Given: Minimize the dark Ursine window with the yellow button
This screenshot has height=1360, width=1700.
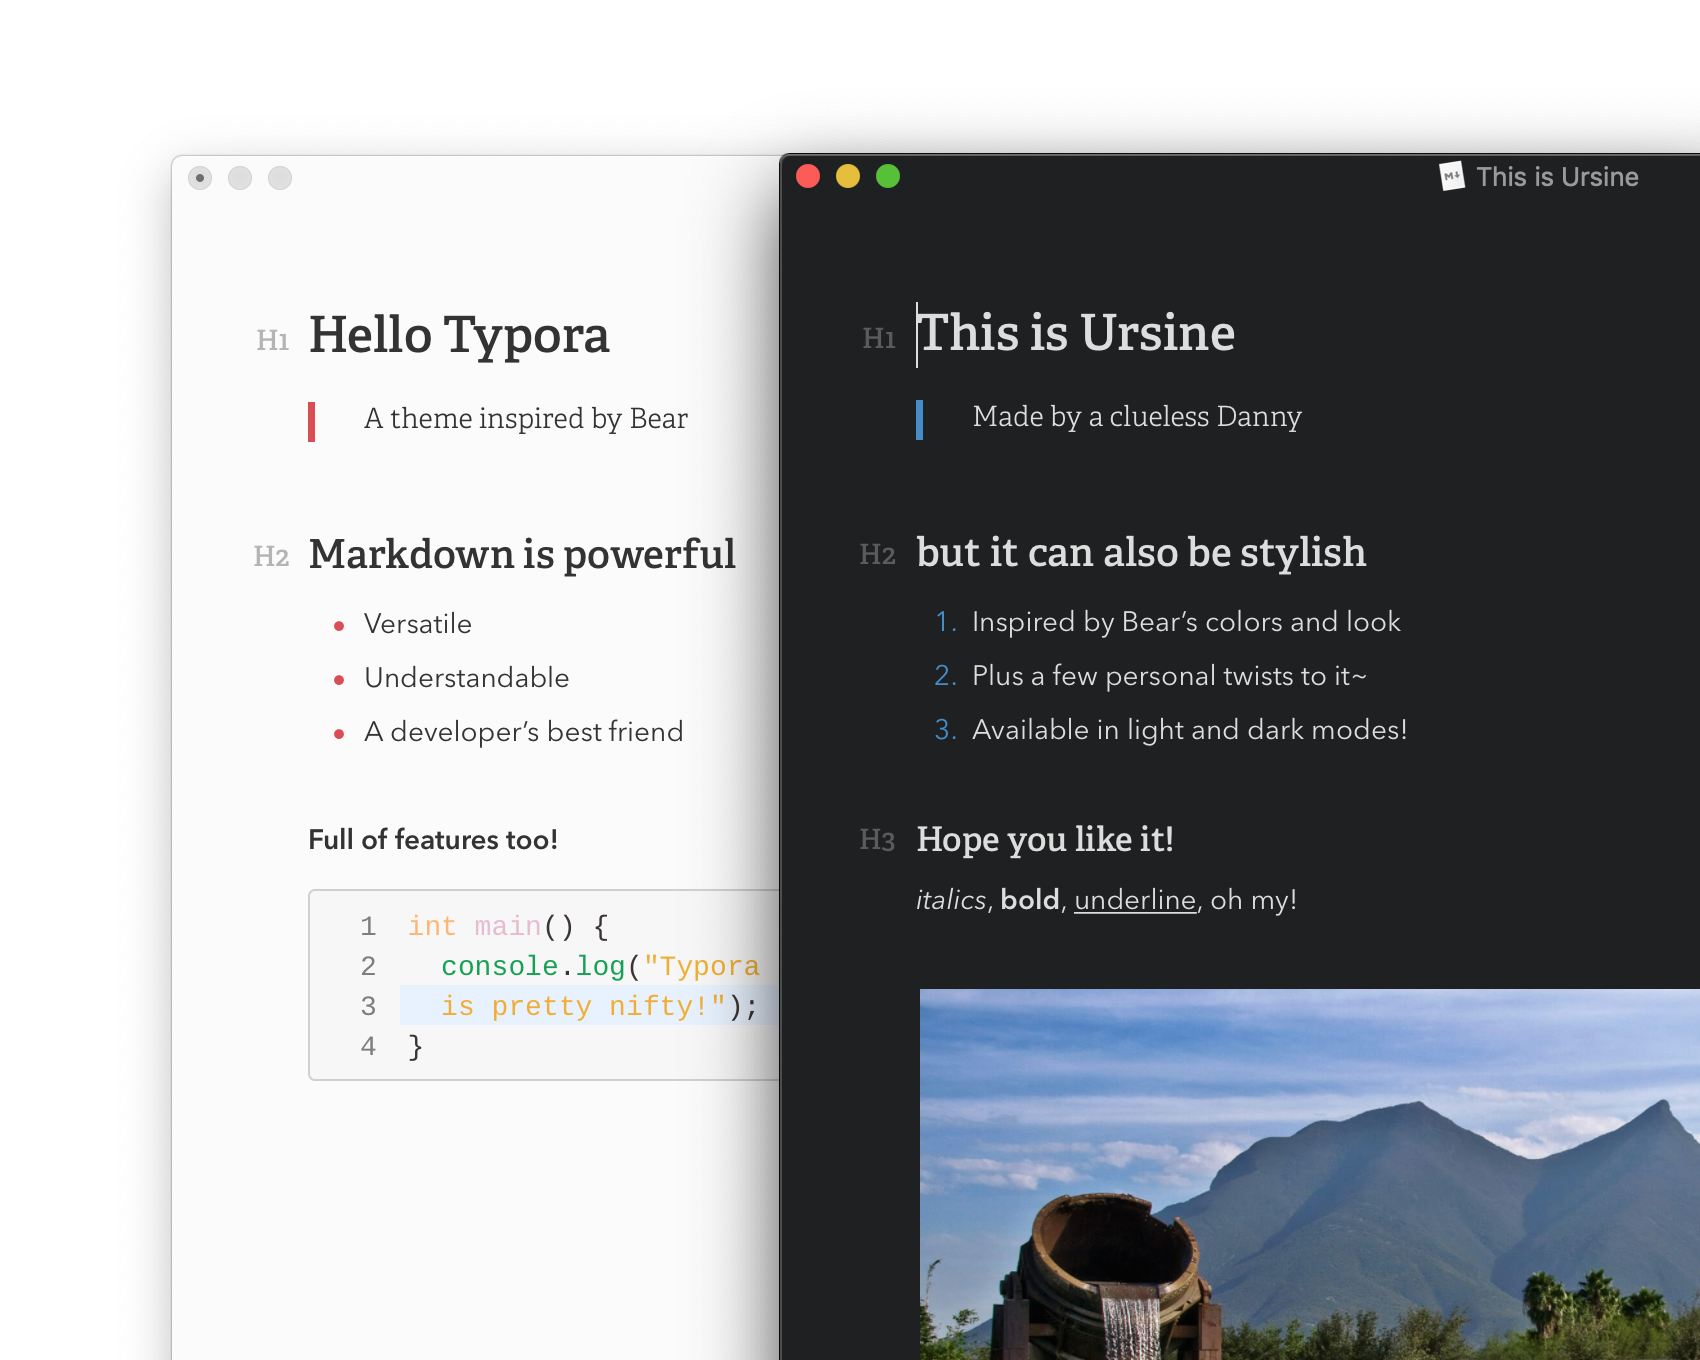Looking at the screenshot, I should click(848, 176).
